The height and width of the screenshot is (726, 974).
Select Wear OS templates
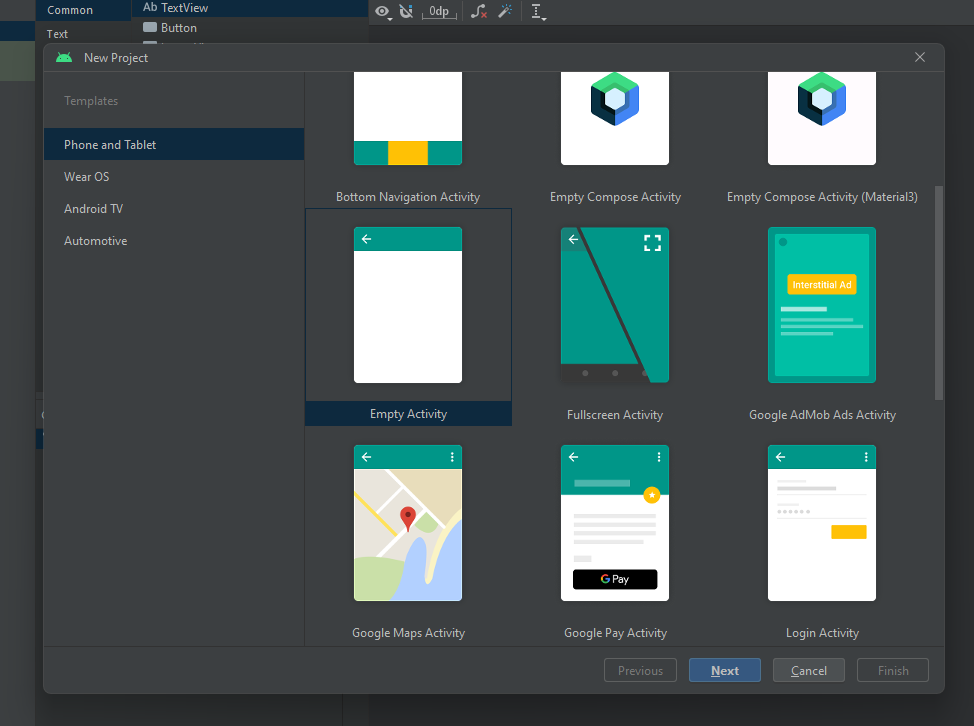pos(174,177)
